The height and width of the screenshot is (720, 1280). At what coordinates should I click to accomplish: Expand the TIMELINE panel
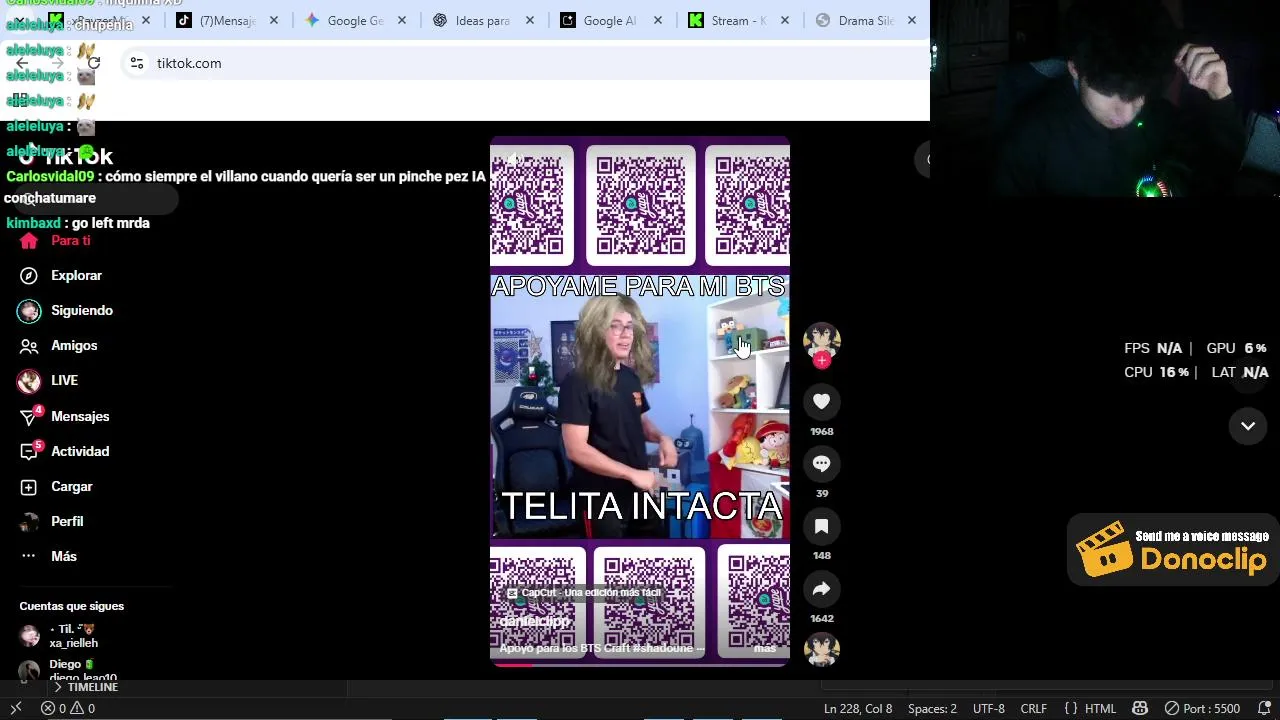[86, 687]
